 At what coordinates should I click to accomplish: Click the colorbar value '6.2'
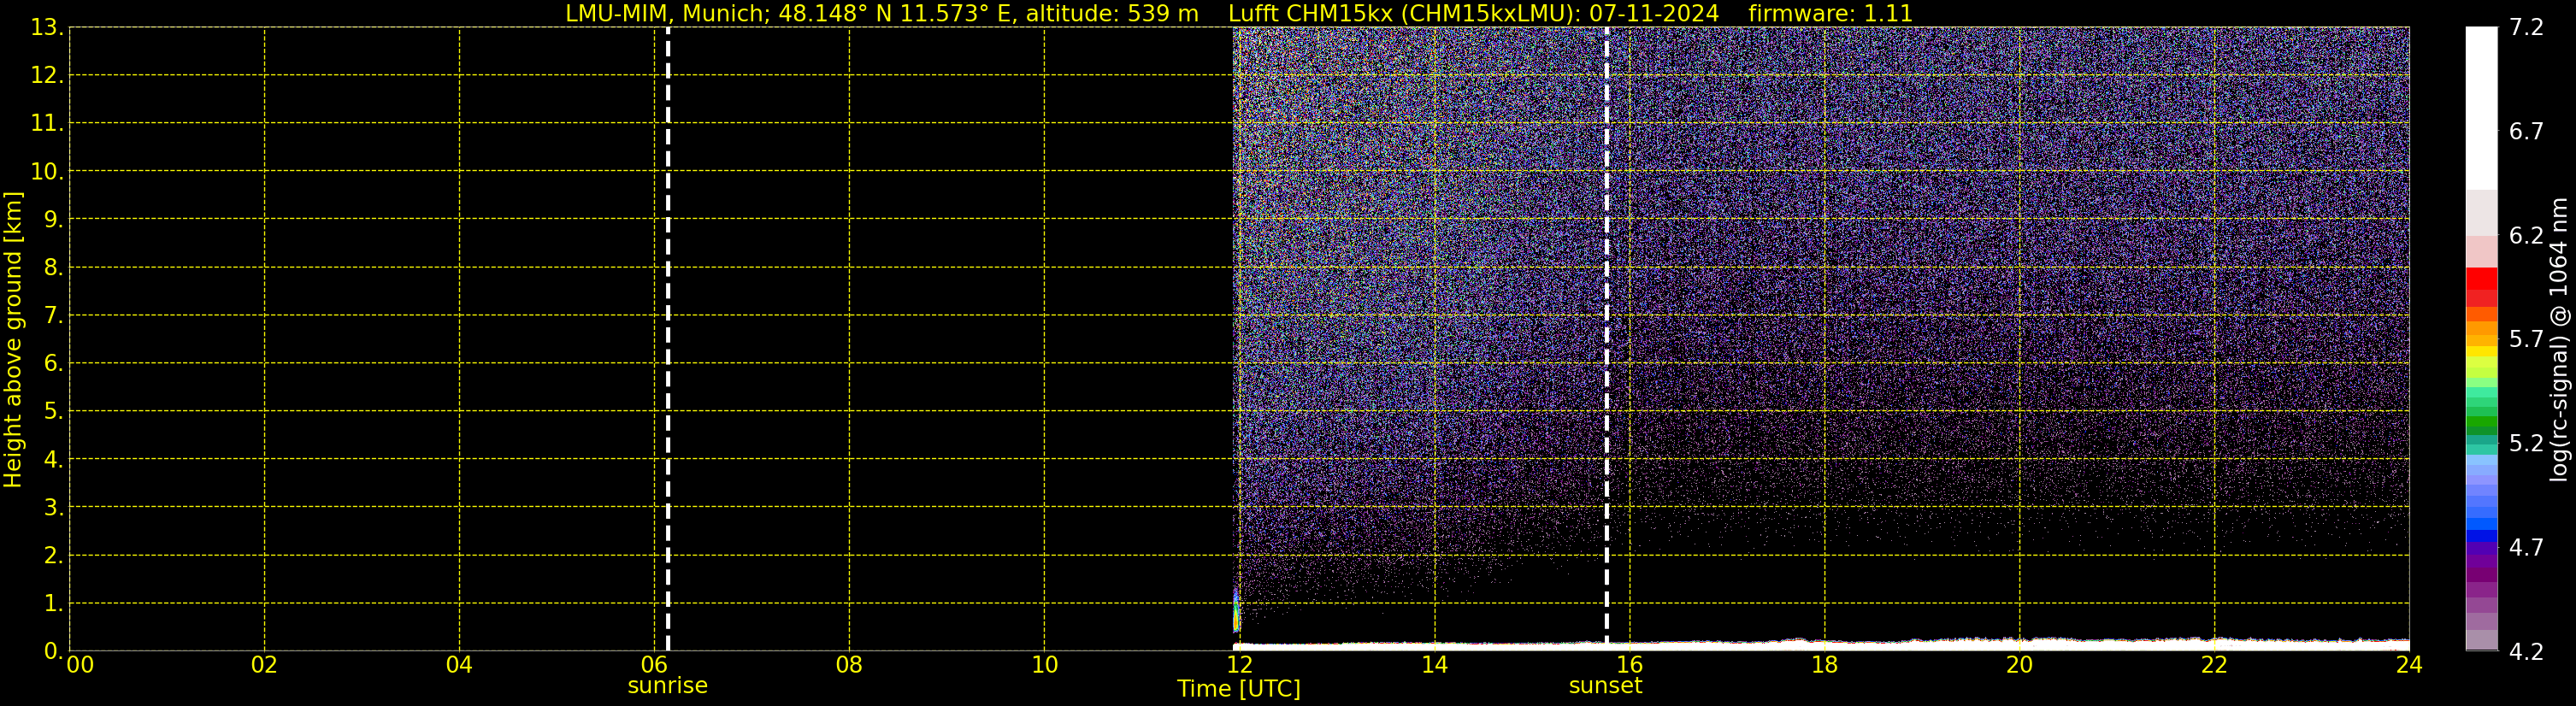tap(2526, 236)
